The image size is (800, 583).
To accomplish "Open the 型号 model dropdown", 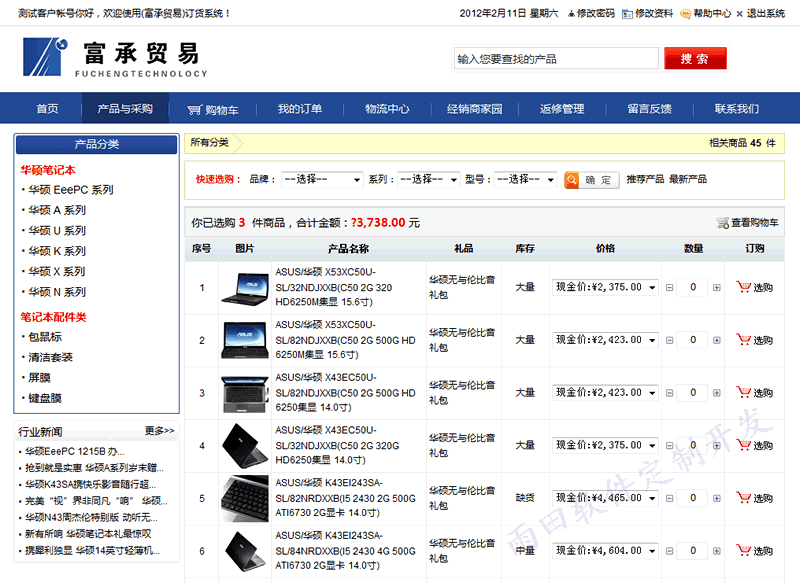I will 525,180.
